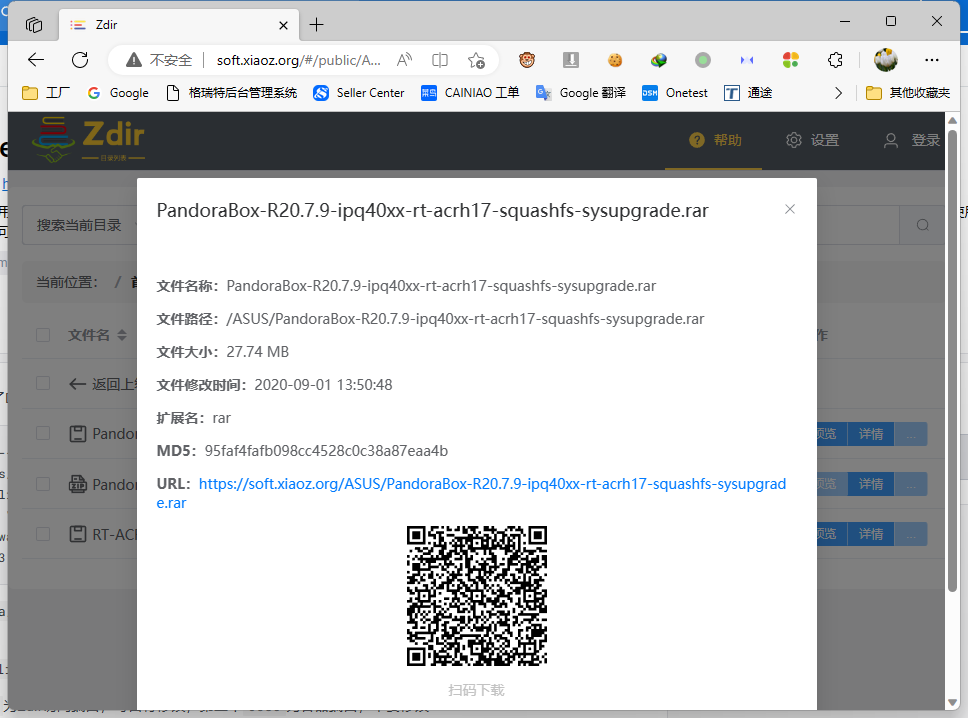This screenshot has width=968, height=718.
Task: Activate the read aloud icon
Action: tap(404, 60)
